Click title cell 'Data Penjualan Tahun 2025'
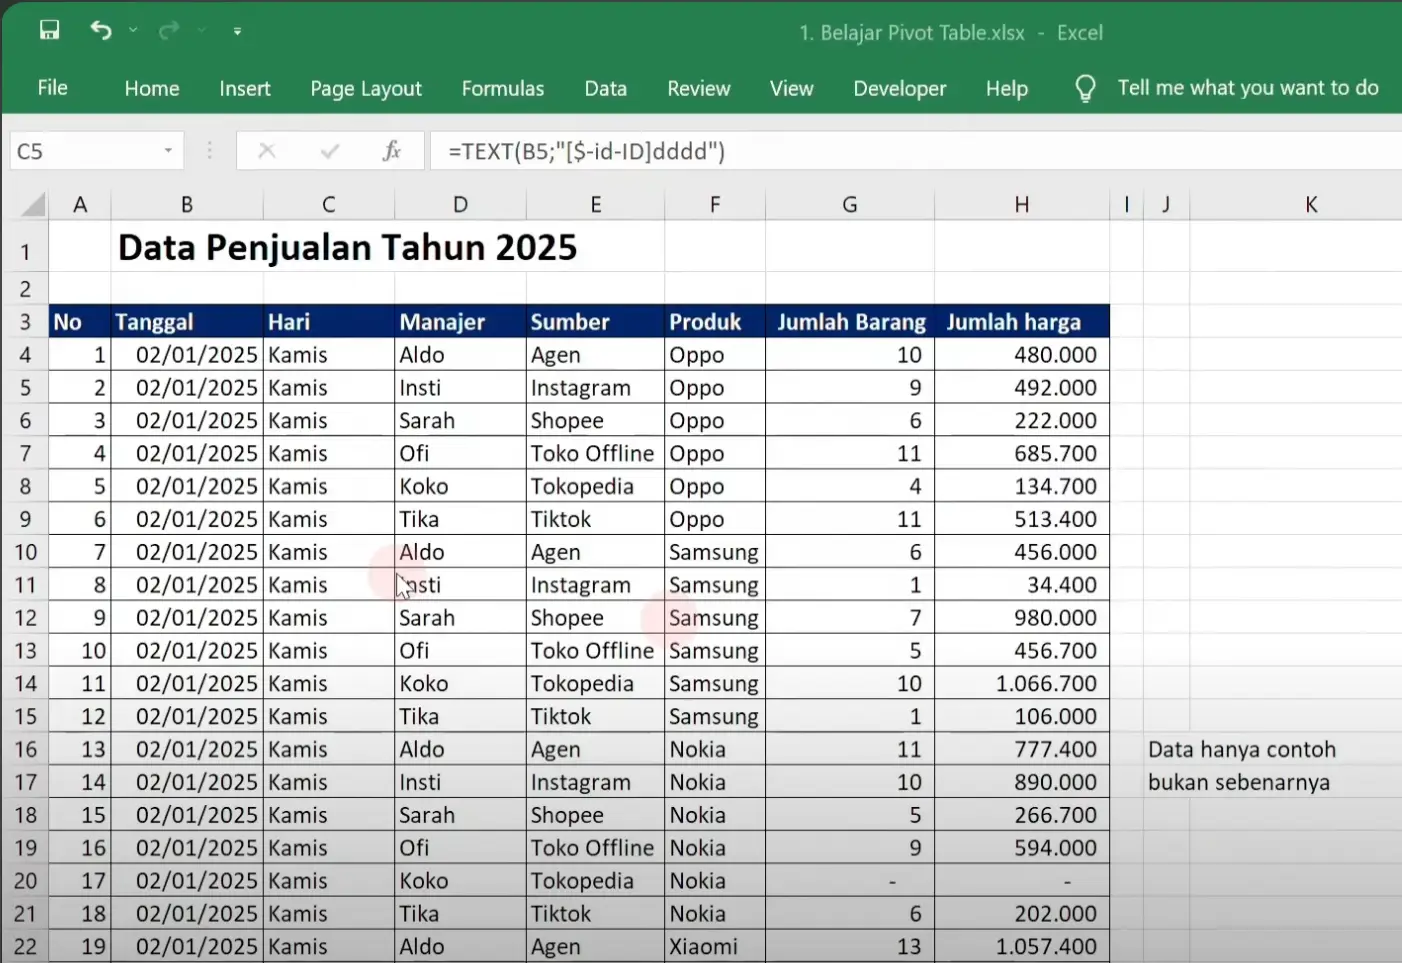 click(347, 247)
